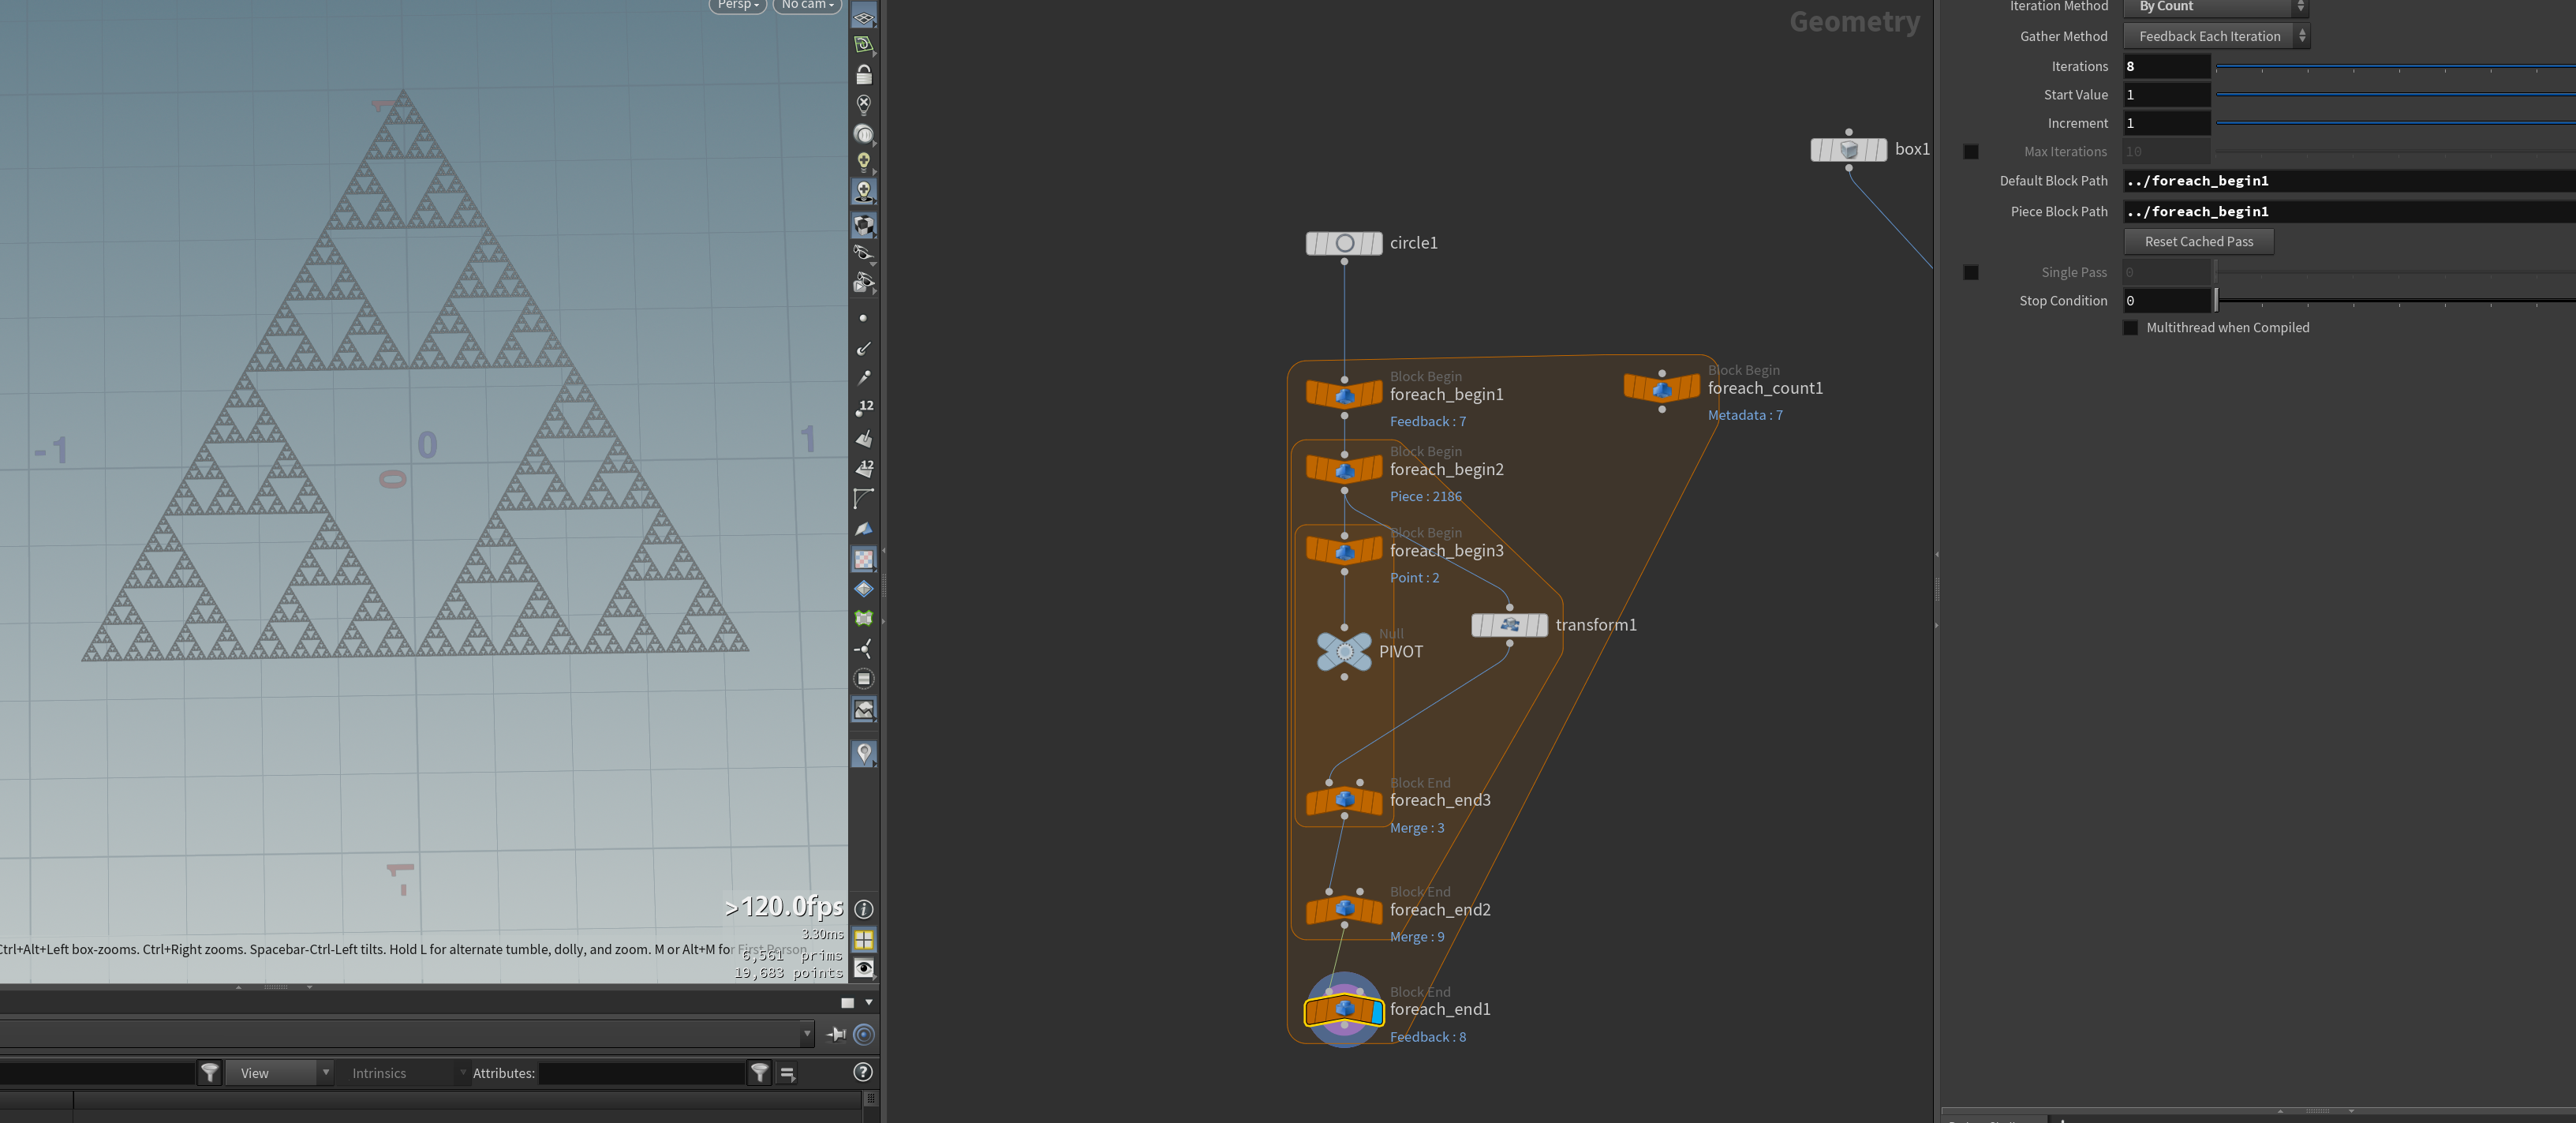Open the Persp viewport menu
Screen dimensions: 2576x1123
(x=738, y=5)
